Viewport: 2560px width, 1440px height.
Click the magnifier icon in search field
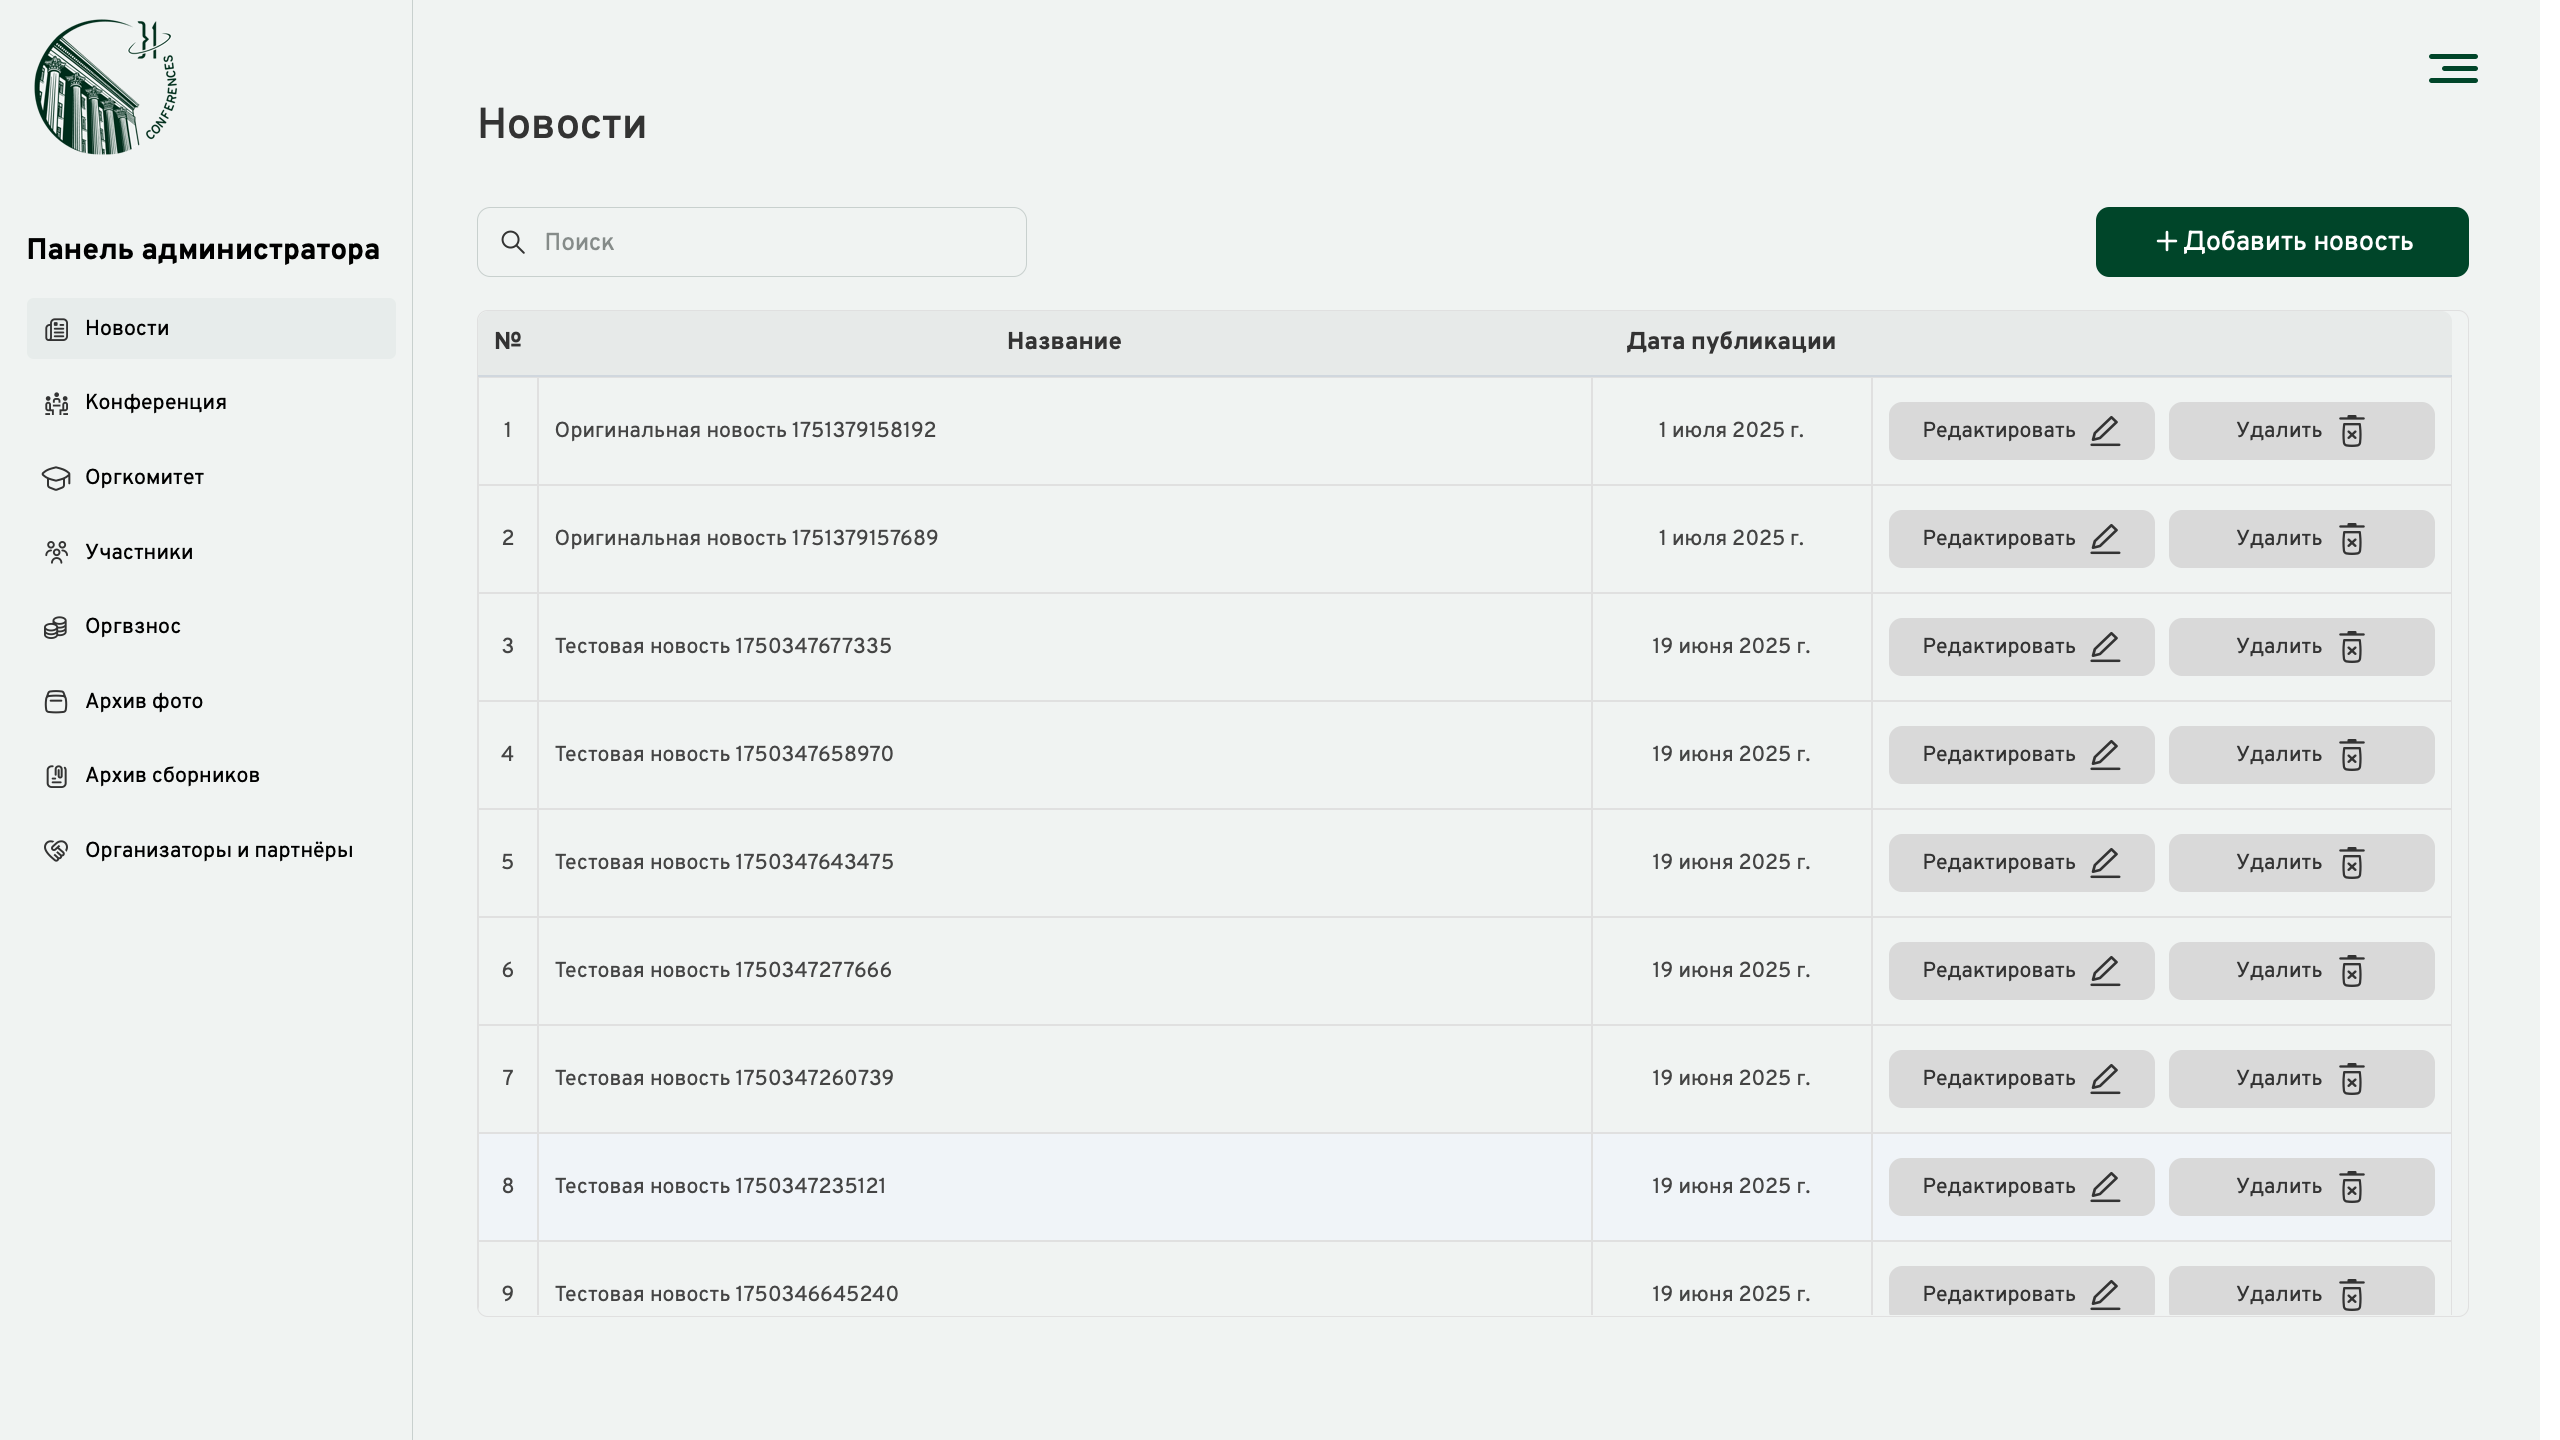tap(513, 242)
